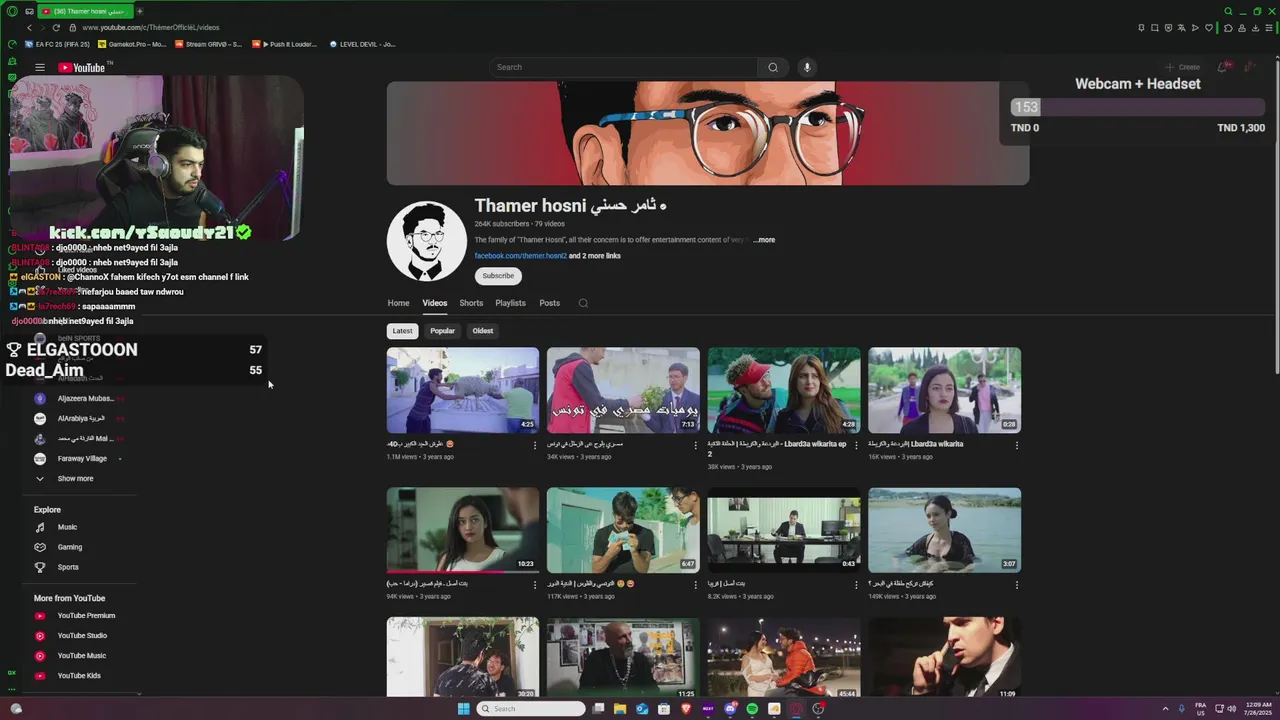Open more options for Lbard3a wikarita ep 2 video
Image resolution: width=1280 pixels, height=720 pixels.
[x=856, y=445]
